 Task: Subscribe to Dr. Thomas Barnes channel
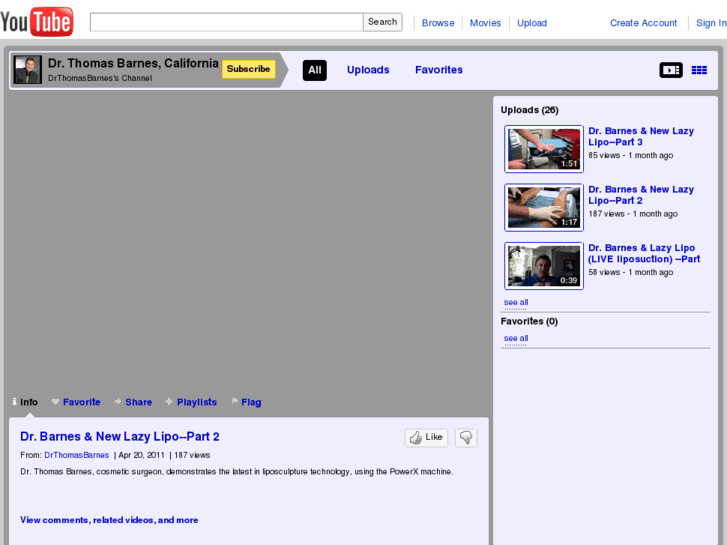pos(249,69)
